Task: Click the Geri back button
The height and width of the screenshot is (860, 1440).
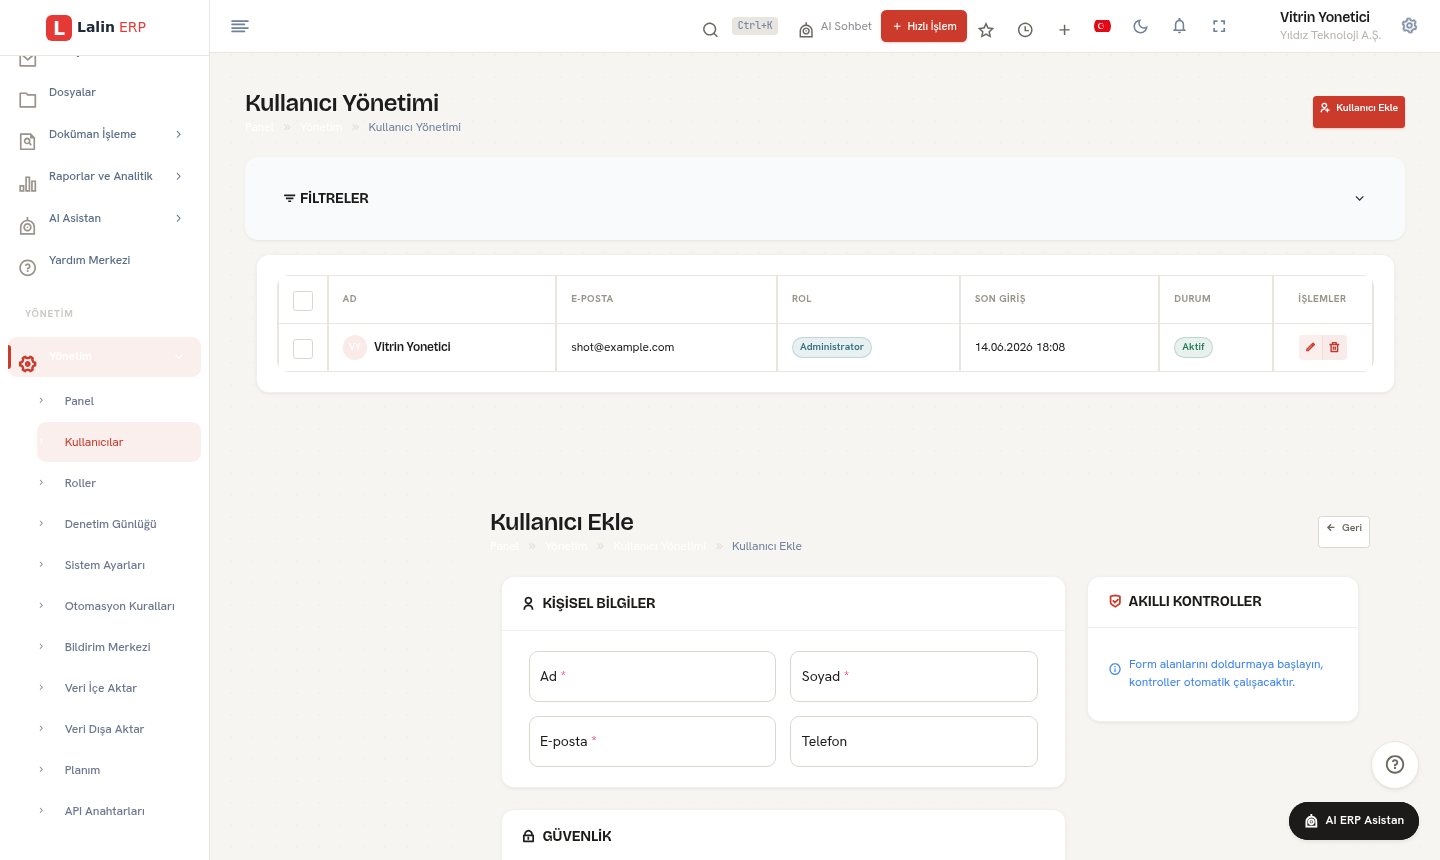Action: click(x=1344, y=531)
